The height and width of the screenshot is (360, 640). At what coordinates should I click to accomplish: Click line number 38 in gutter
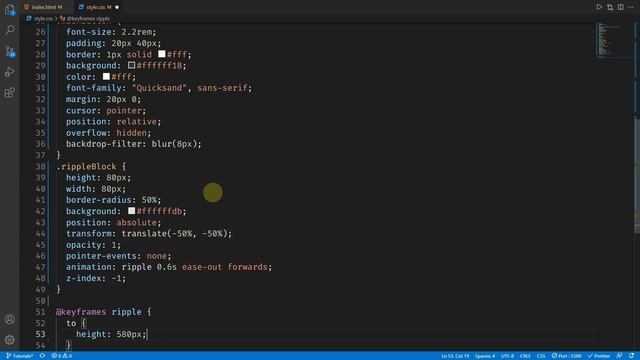click(40, 167)
